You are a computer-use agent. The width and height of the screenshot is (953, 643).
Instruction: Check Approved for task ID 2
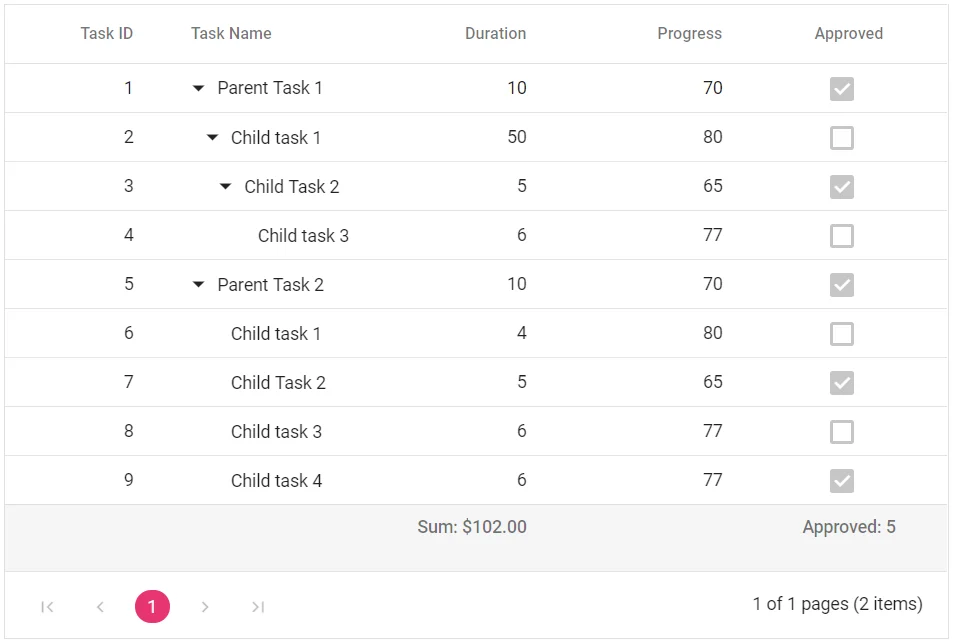841,137
